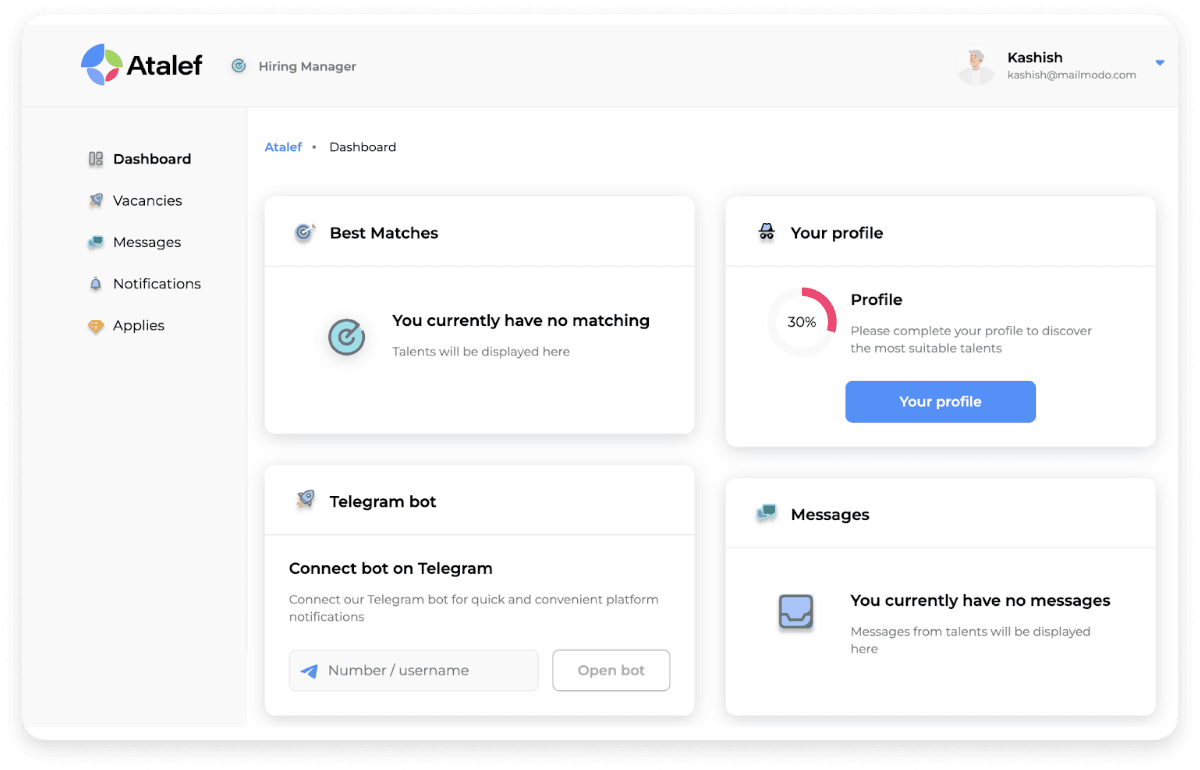Click the Atalef logo icon
The height and width of the screenshot is (770, 1200).
[101, 65]
